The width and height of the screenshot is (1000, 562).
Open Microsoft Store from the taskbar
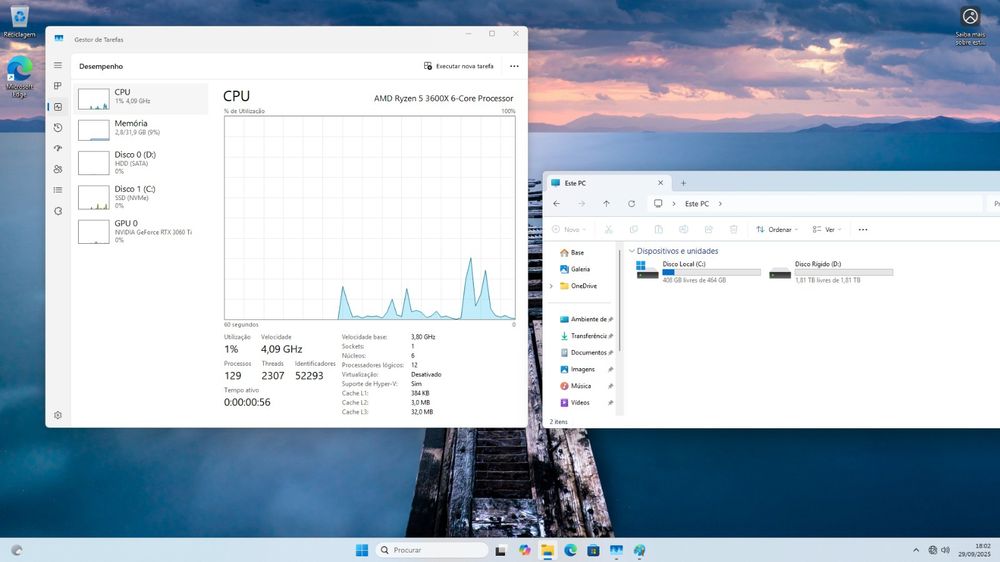click(593, 550)
